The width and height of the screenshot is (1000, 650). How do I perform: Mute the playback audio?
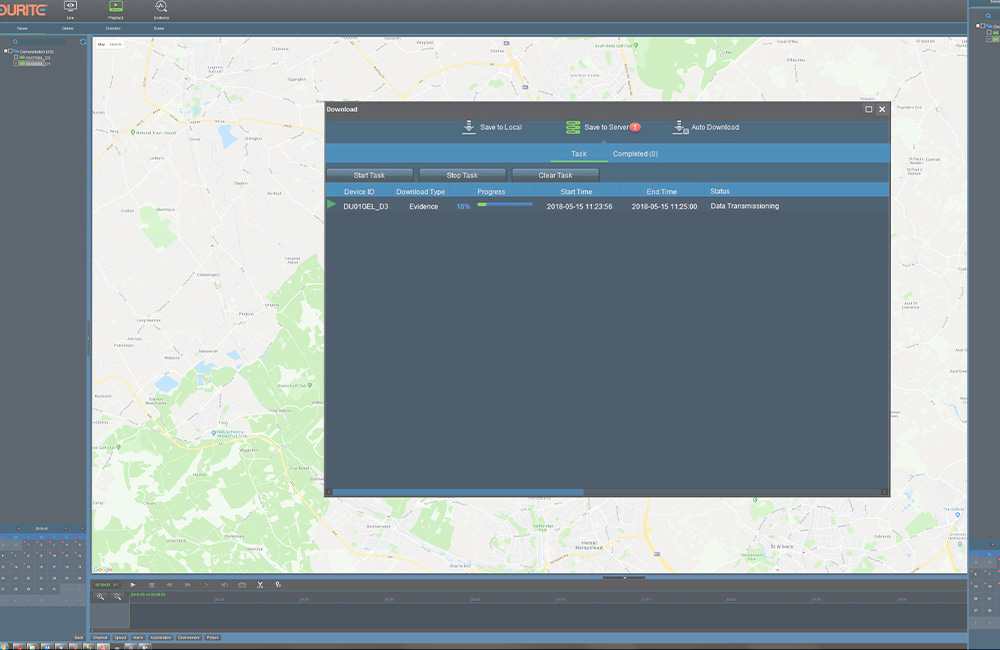(x=223, y=584)
